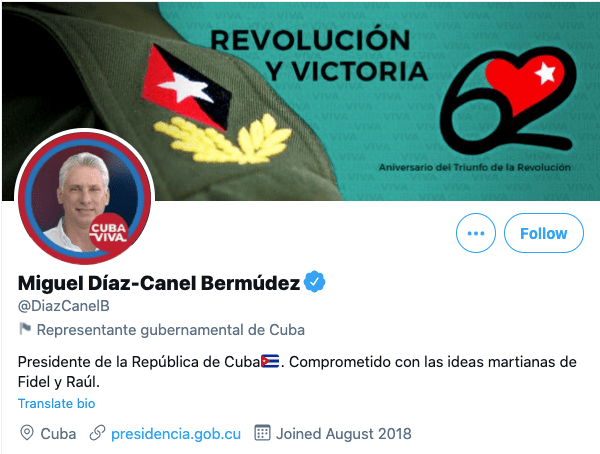Image resolution: width=600 pixels, height=454 pixels.
Task: Open presidencia.gob.cu website link
Action: tap(176, 434)
